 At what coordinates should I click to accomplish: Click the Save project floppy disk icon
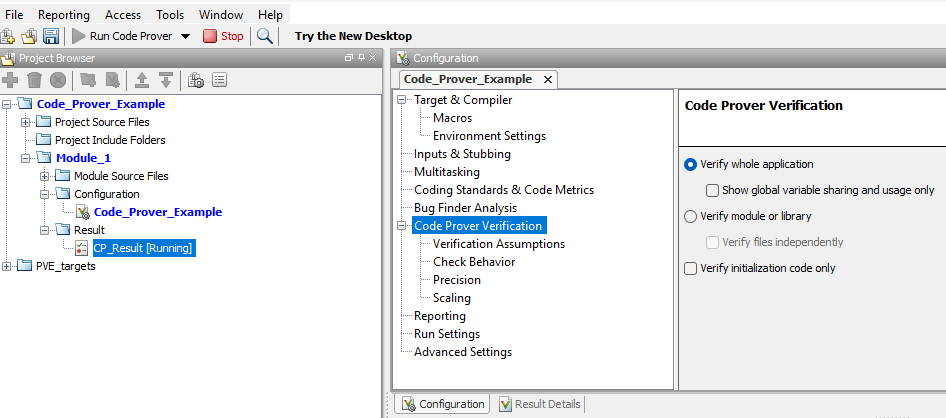tap(50, 36)
